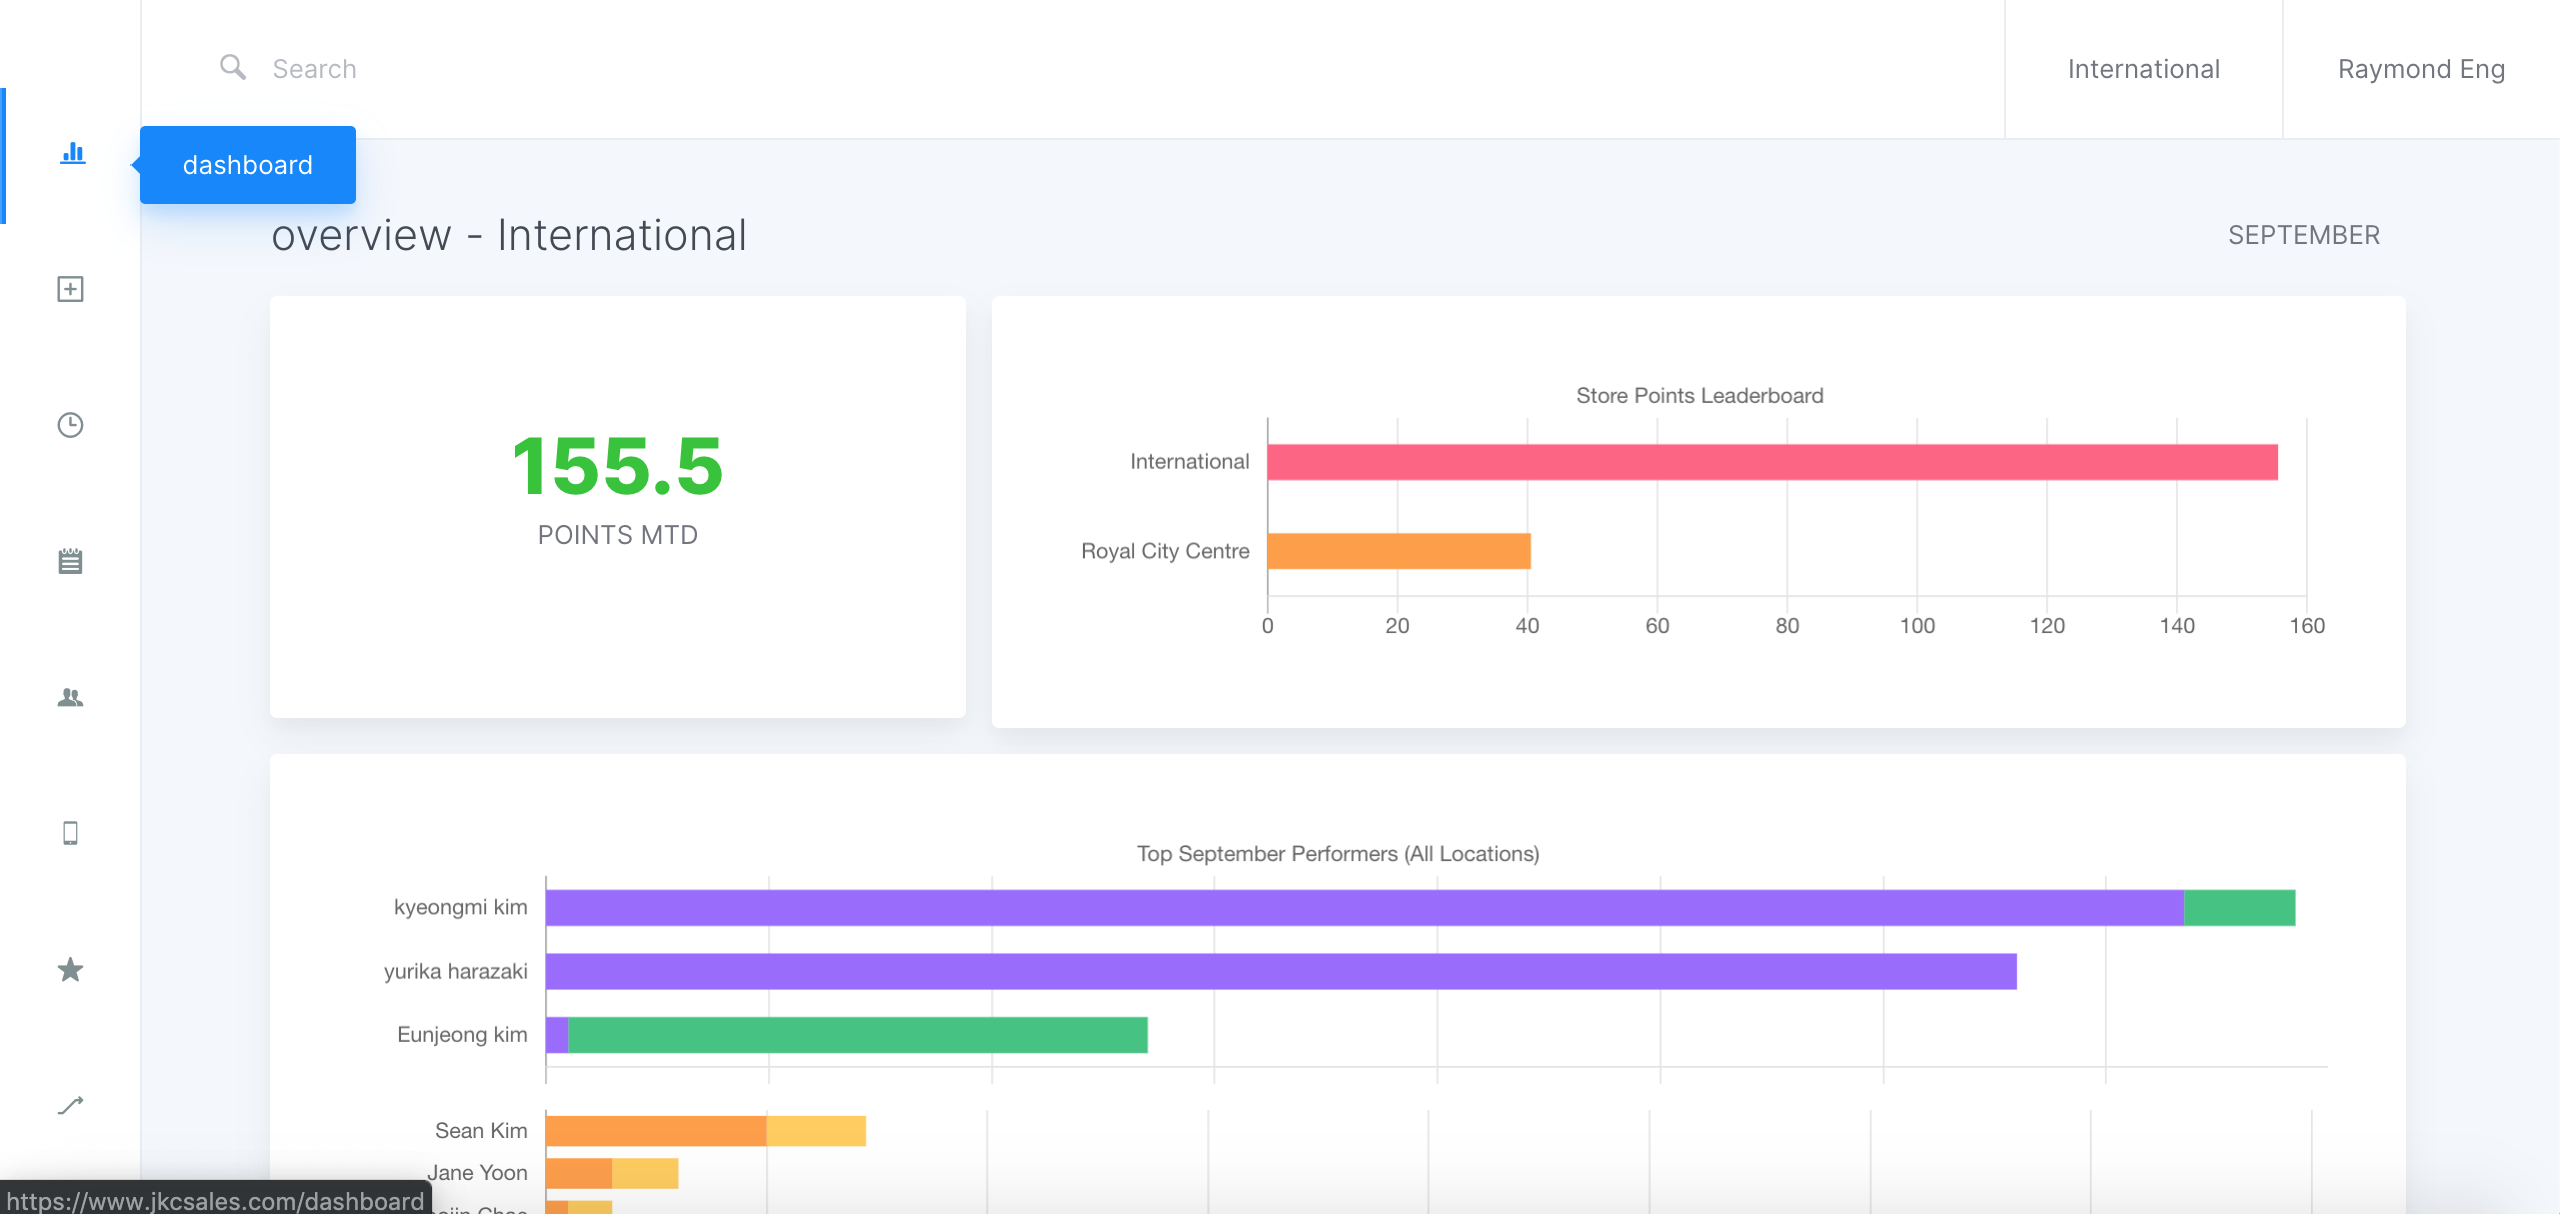The height and width of the screenshot is (1214, 2560).
Task: Click the Royal City Centre chart label
Action: pos(1165,551)
